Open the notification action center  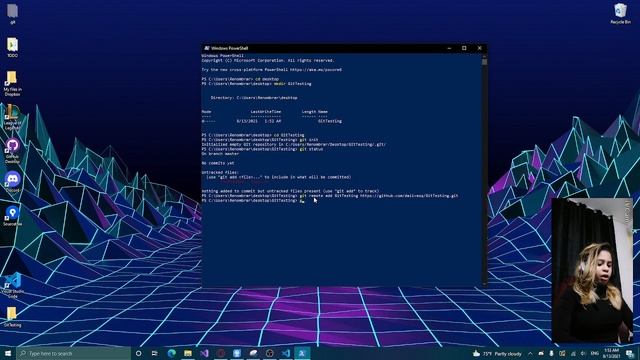coord(630,353)
